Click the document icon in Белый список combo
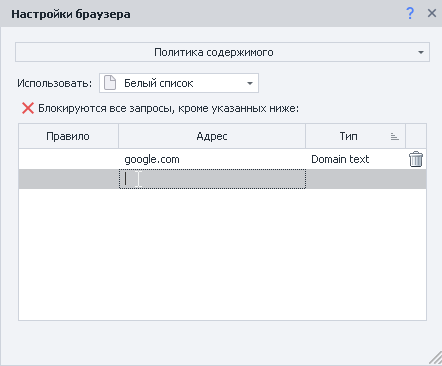Image resolution: width=442 pixels, height=366 pixels. click(x=110, y=83)
